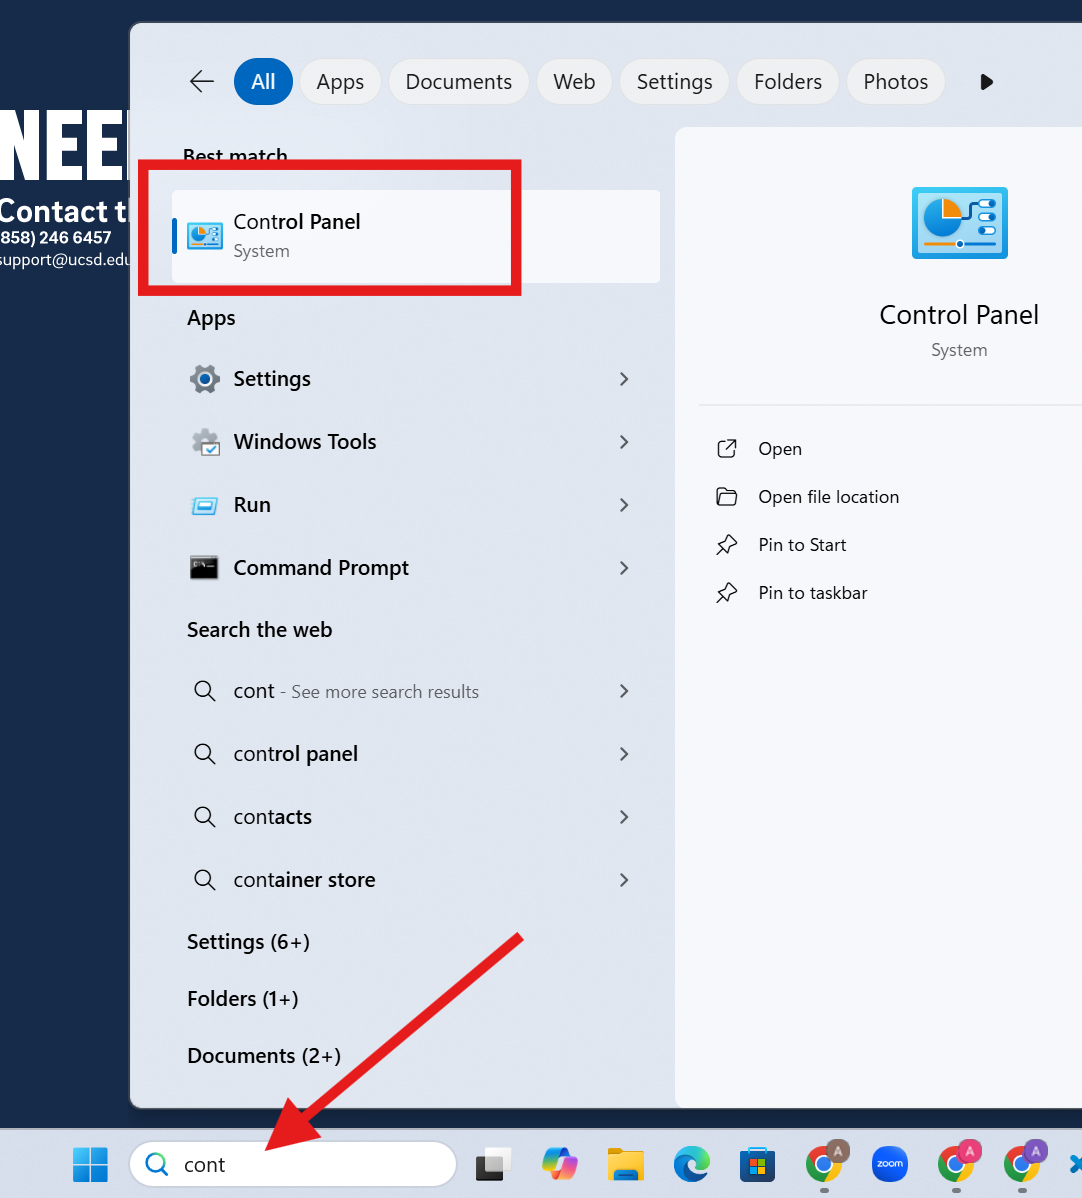Open Windows Tools
Image resolution: width=1082 pixels, height=1198 pixels.
(304, 441)
